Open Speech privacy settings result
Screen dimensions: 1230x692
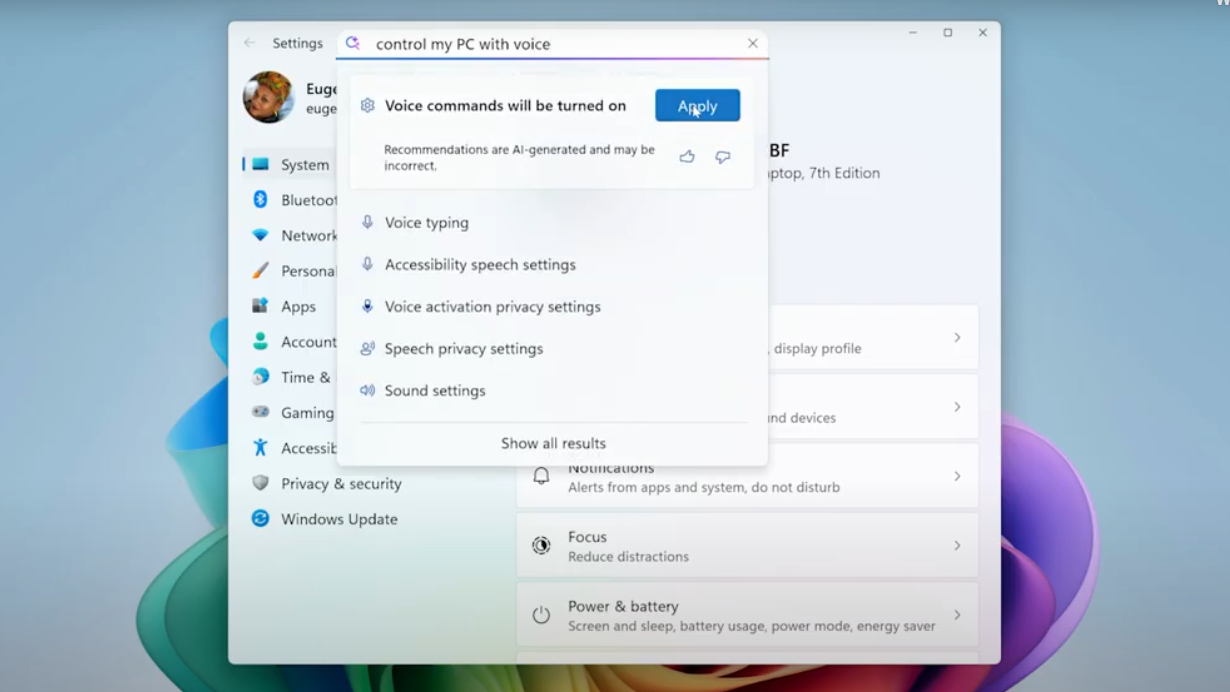tap(464, 349)
